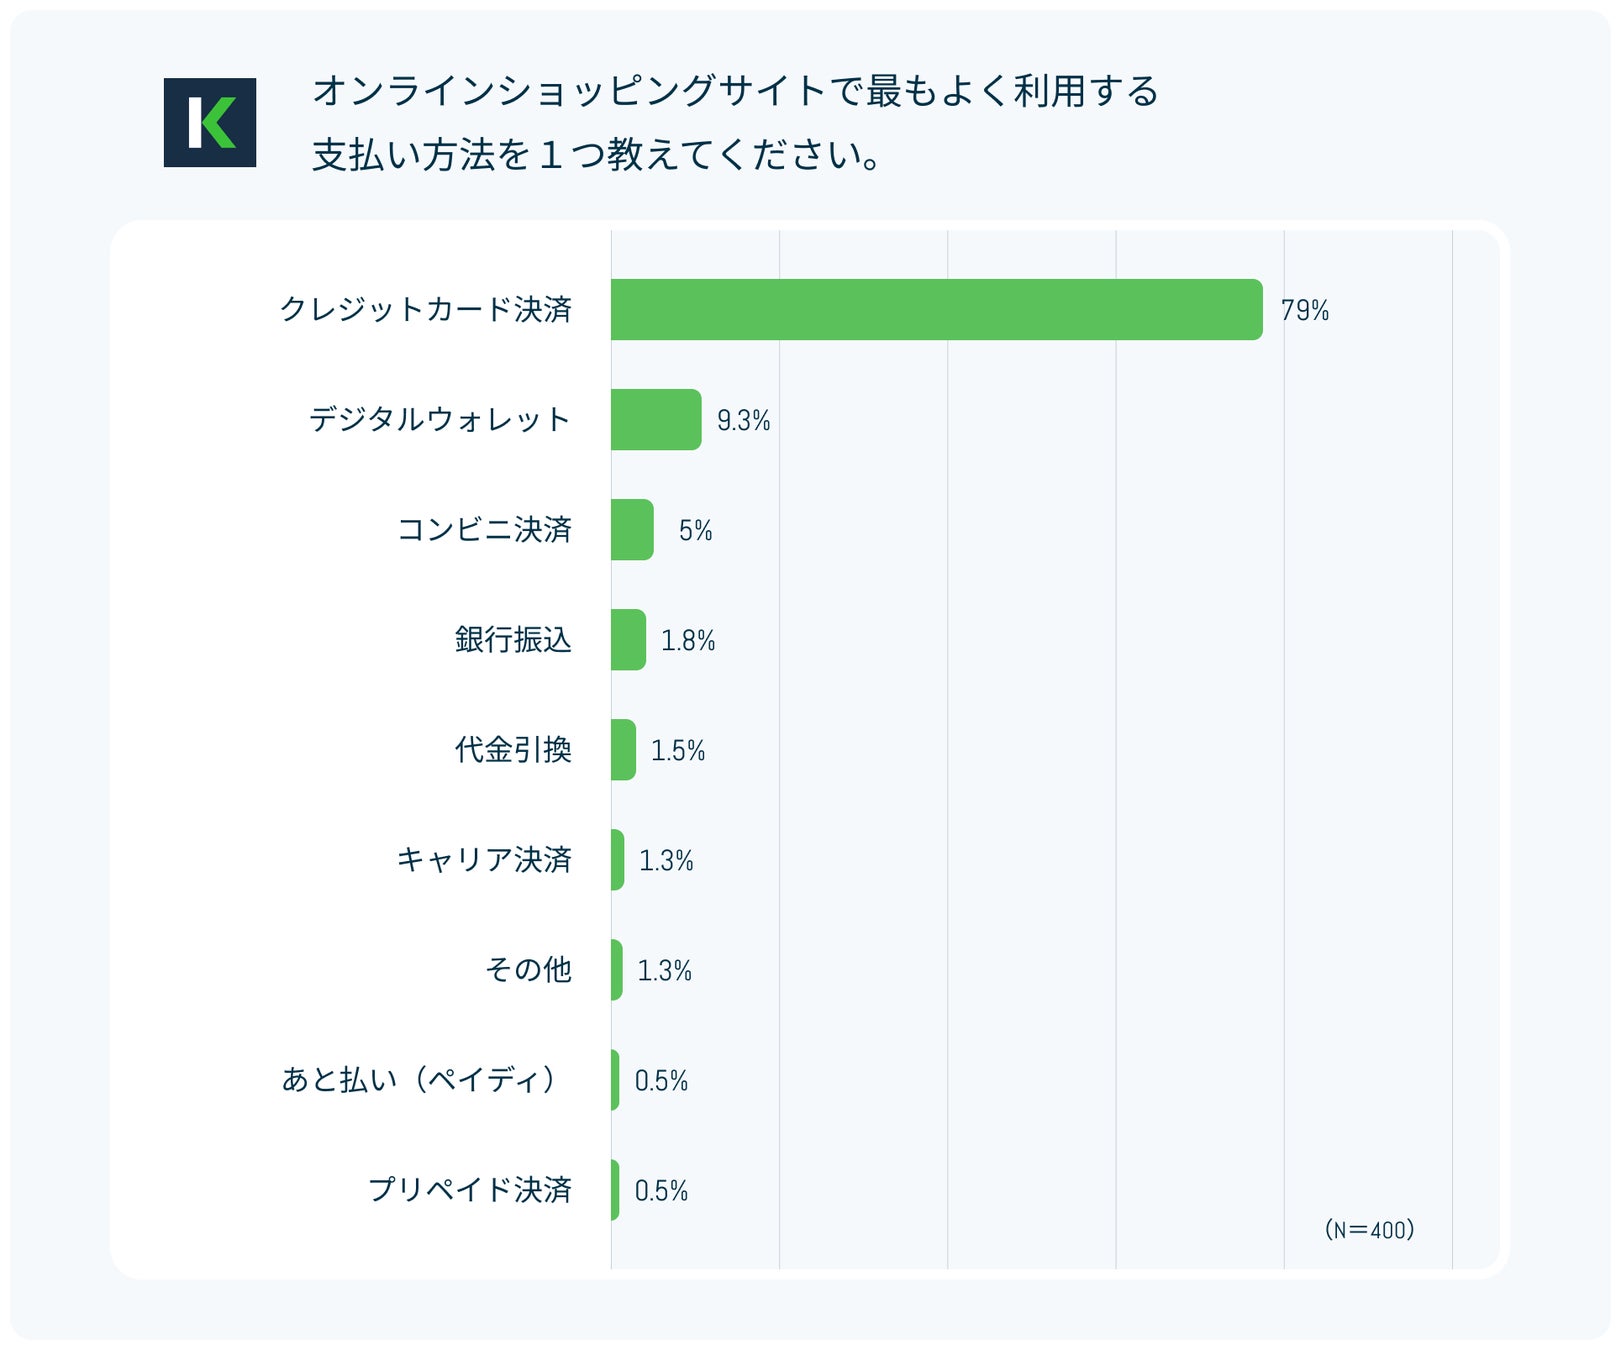Click the クレジットカード決済 green bar
The width and height of the screenshot is (1621, 1350).
coord(936,310)
